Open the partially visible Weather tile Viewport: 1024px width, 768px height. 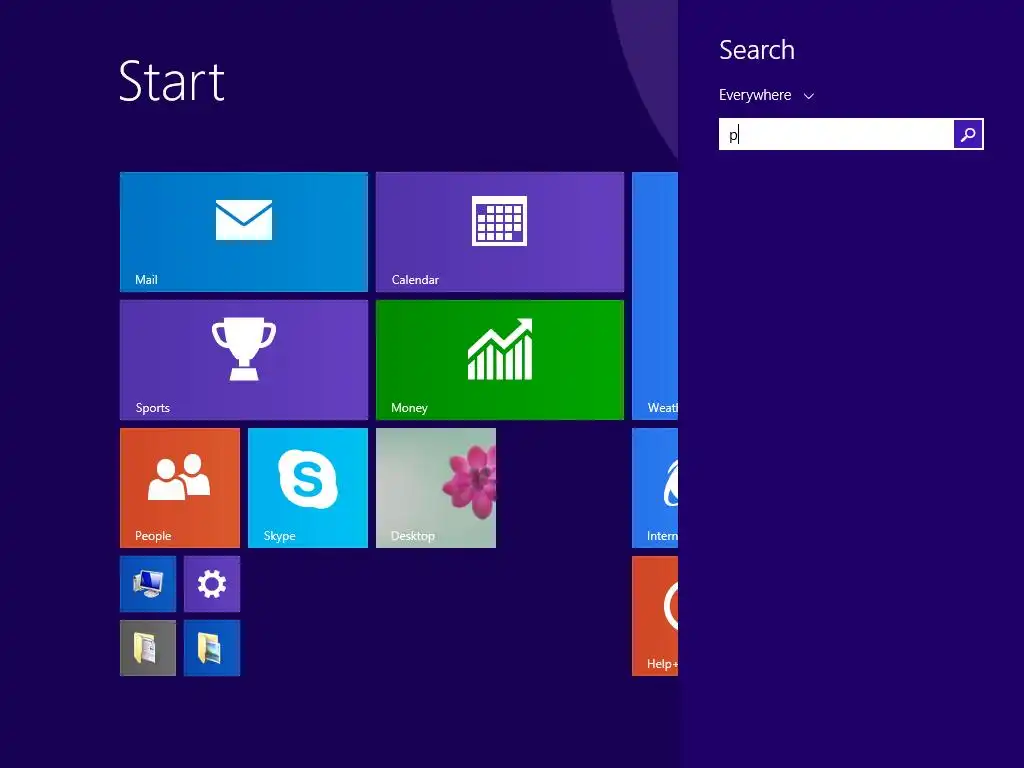[655, 296]
